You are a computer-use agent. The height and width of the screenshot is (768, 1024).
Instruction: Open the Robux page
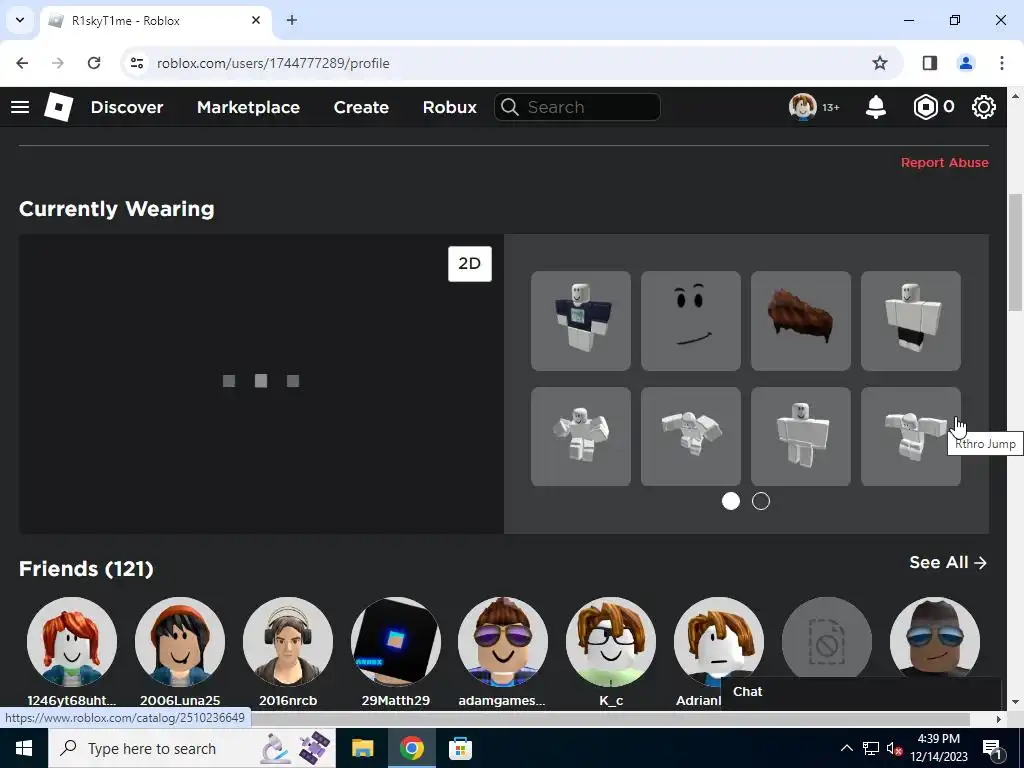449,107
